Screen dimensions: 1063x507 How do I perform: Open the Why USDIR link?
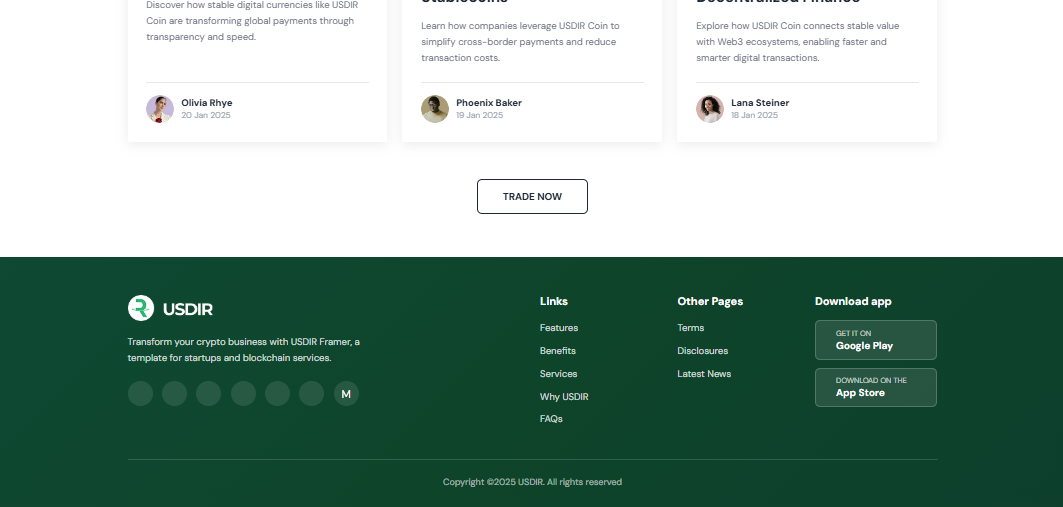point(564,397)
